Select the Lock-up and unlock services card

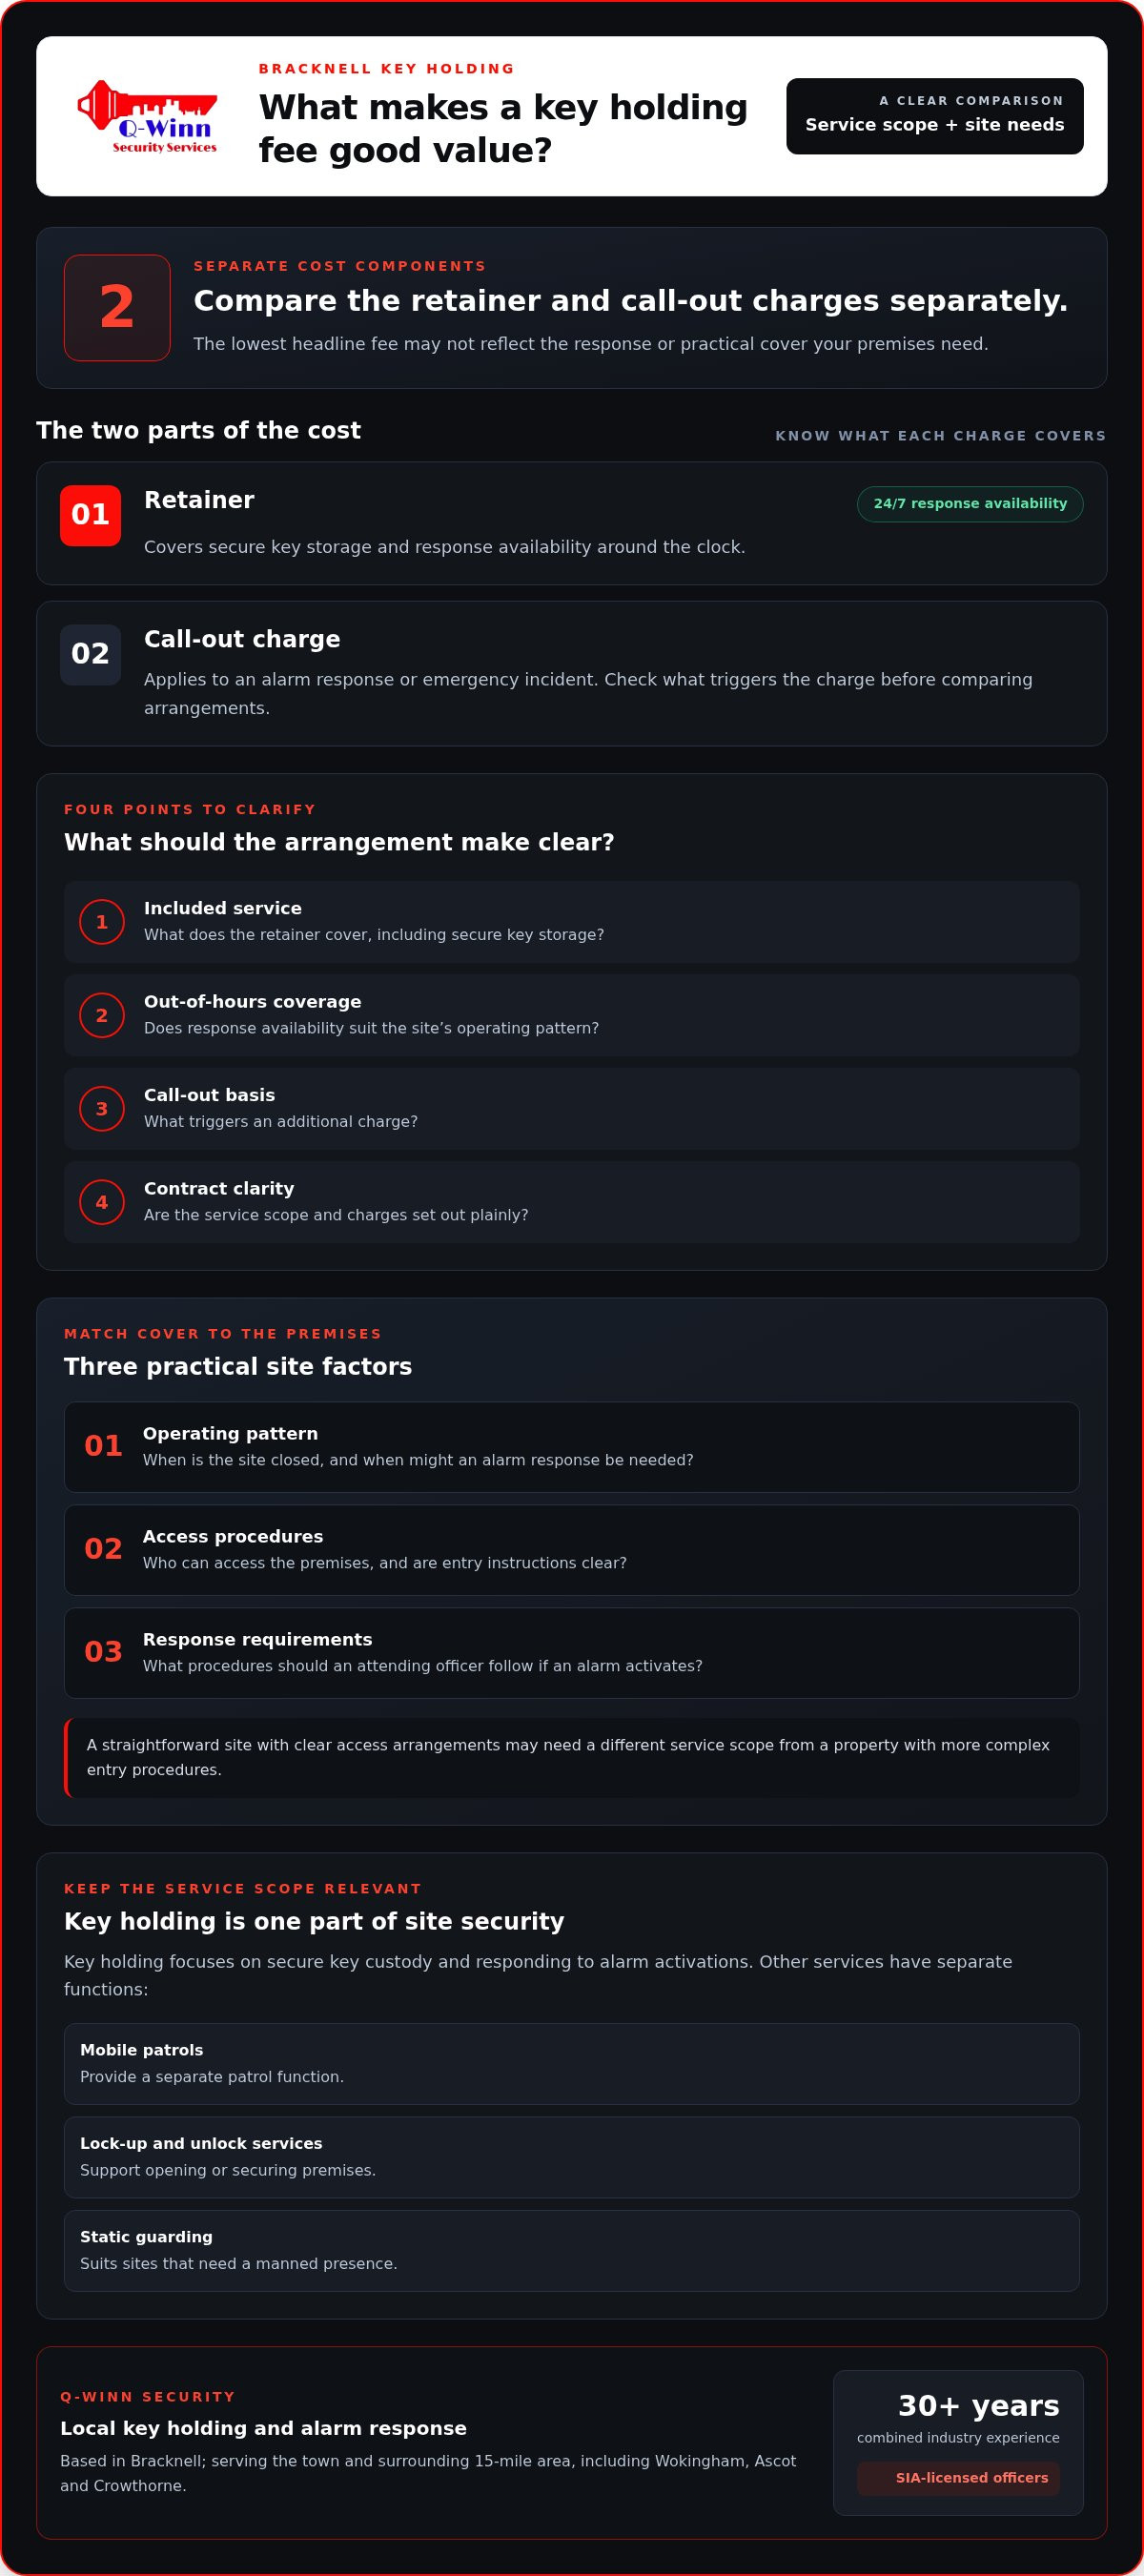[572, 2157]
